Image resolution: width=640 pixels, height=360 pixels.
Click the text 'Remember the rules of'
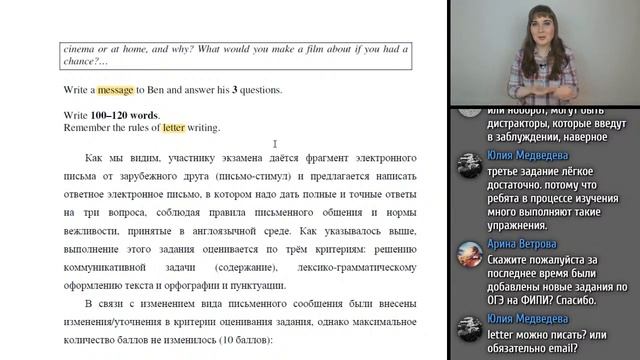[112, 128]
